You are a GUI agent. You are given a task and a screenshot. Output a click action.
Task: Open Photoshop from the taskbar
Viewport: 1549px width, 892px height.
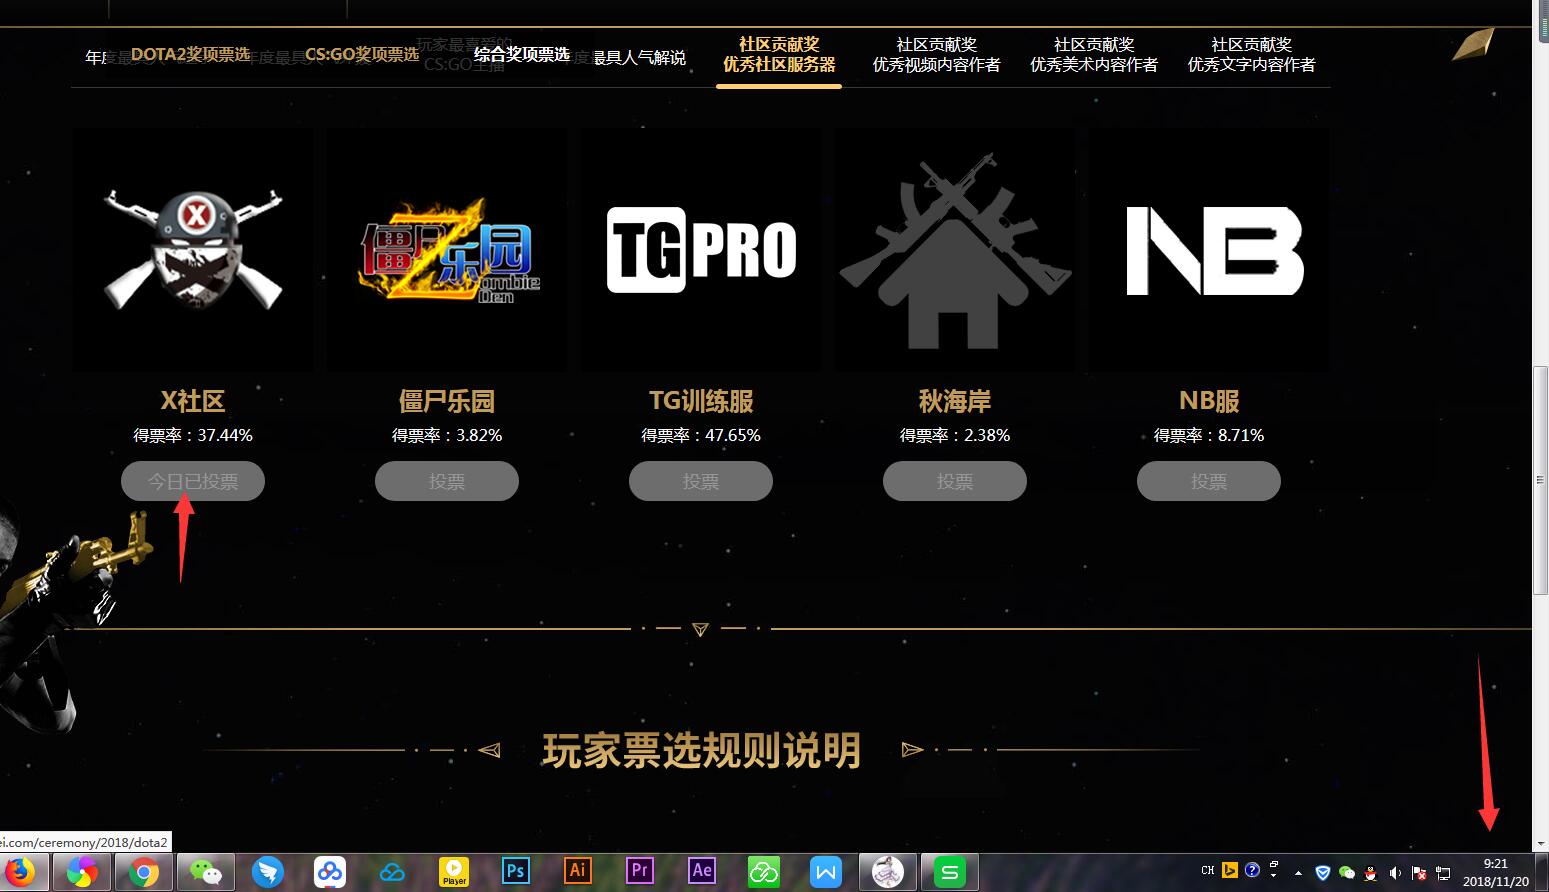(x=515, y=871)
